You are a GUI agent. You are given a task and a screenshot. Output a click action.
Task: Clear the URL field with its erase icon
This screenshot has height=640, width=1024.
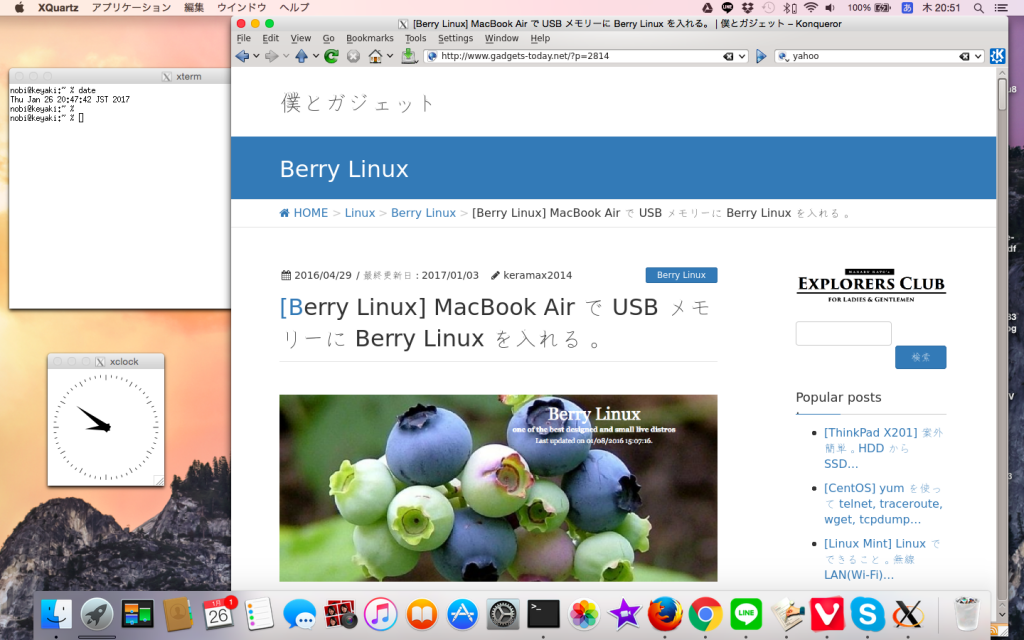tap(728, 56)
